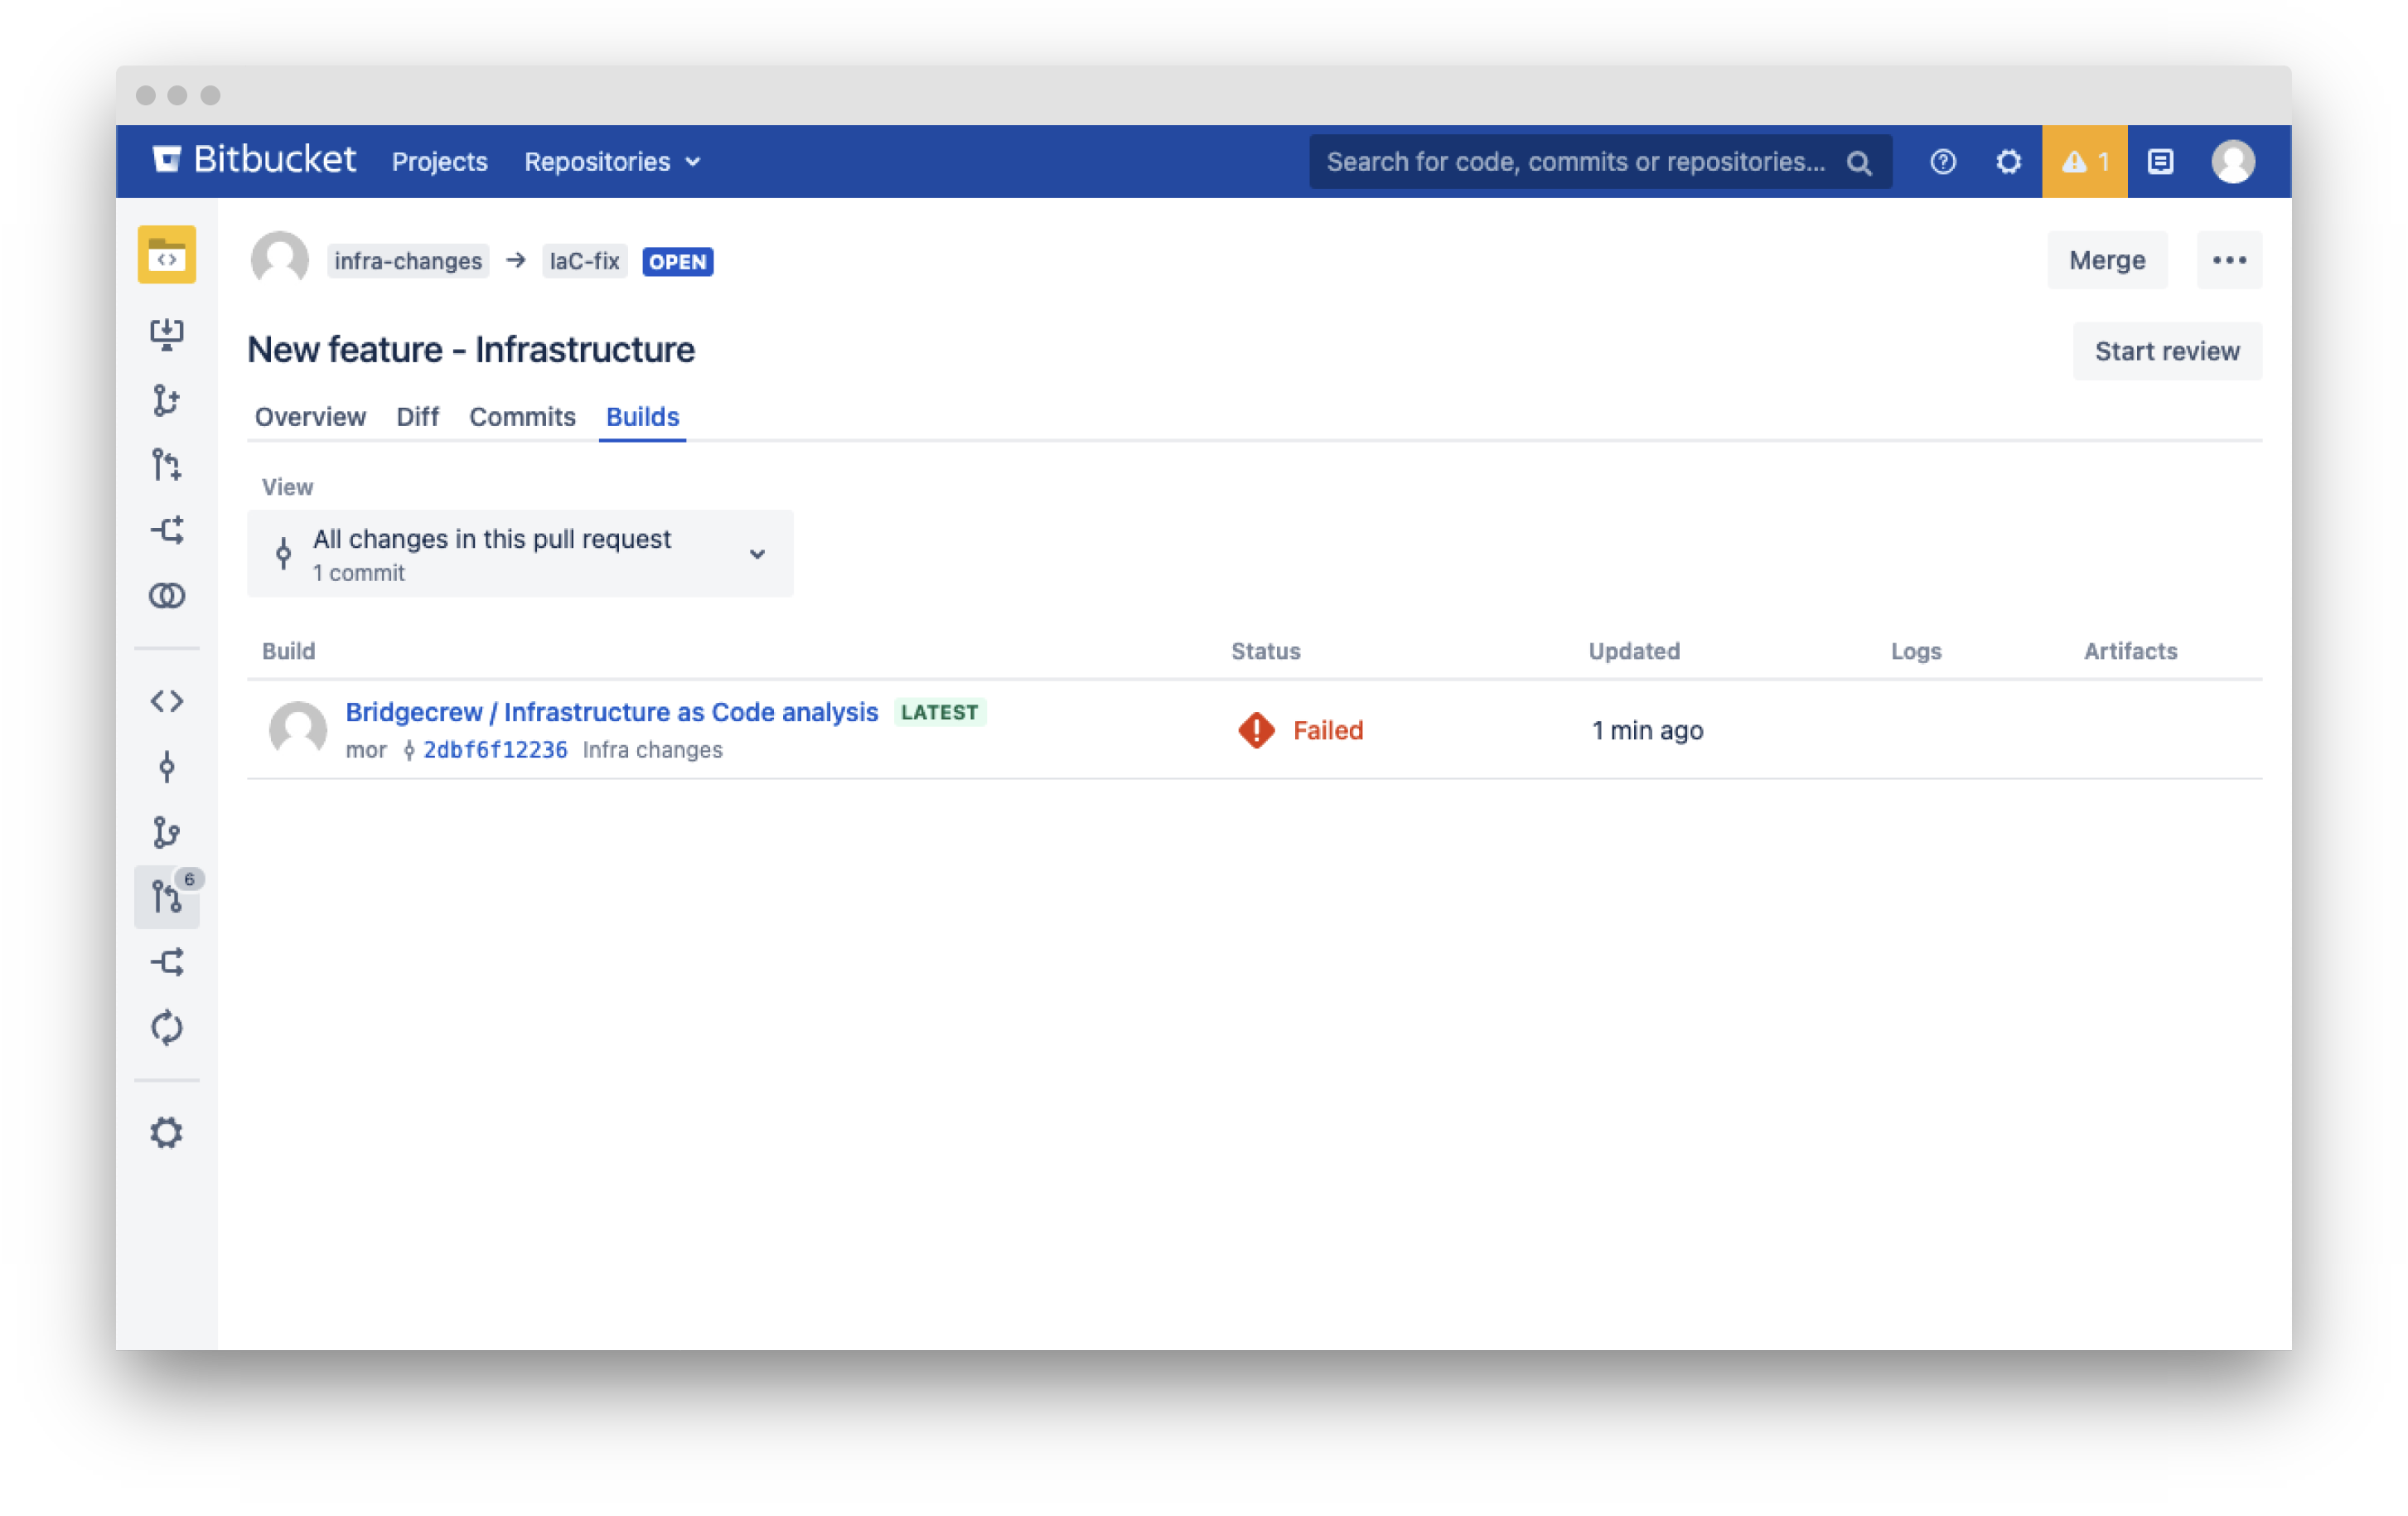The height and width of the screenshot is (1516, 2408).
Task: Expand the Repositories dropdown
Action: [612, 161]
